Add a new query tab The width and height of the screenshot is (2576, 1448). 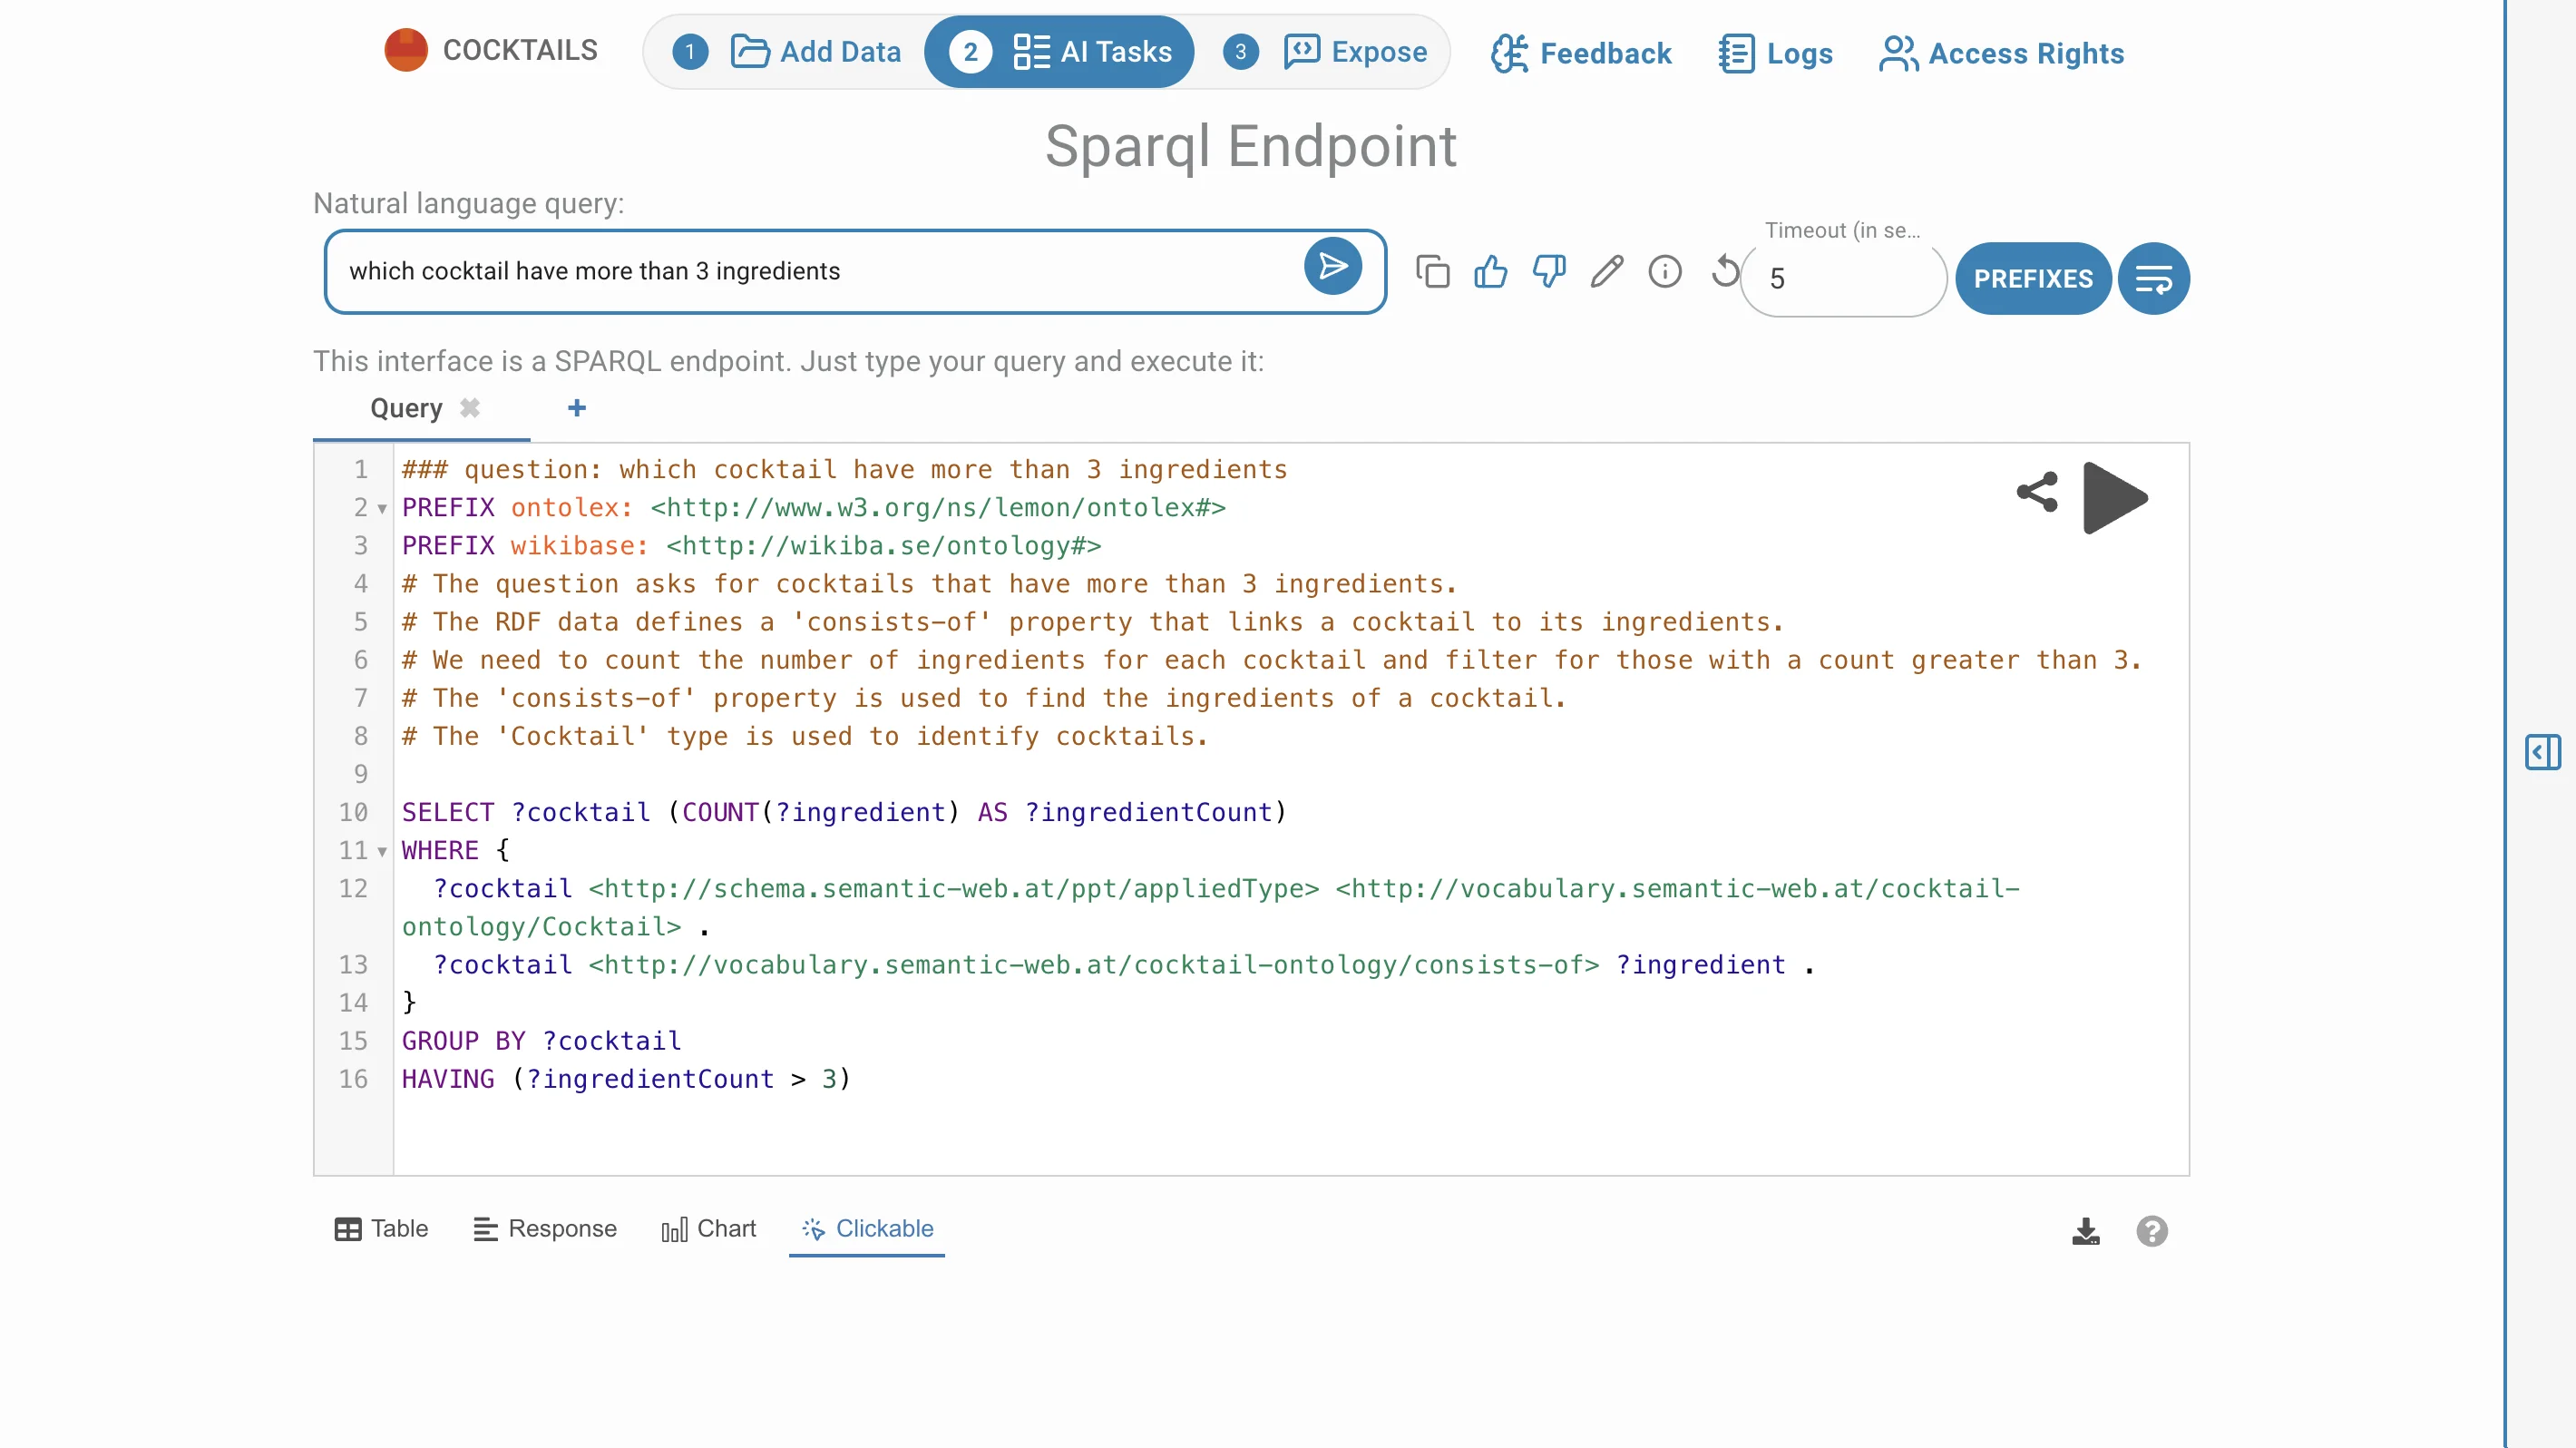click(576, 408)
